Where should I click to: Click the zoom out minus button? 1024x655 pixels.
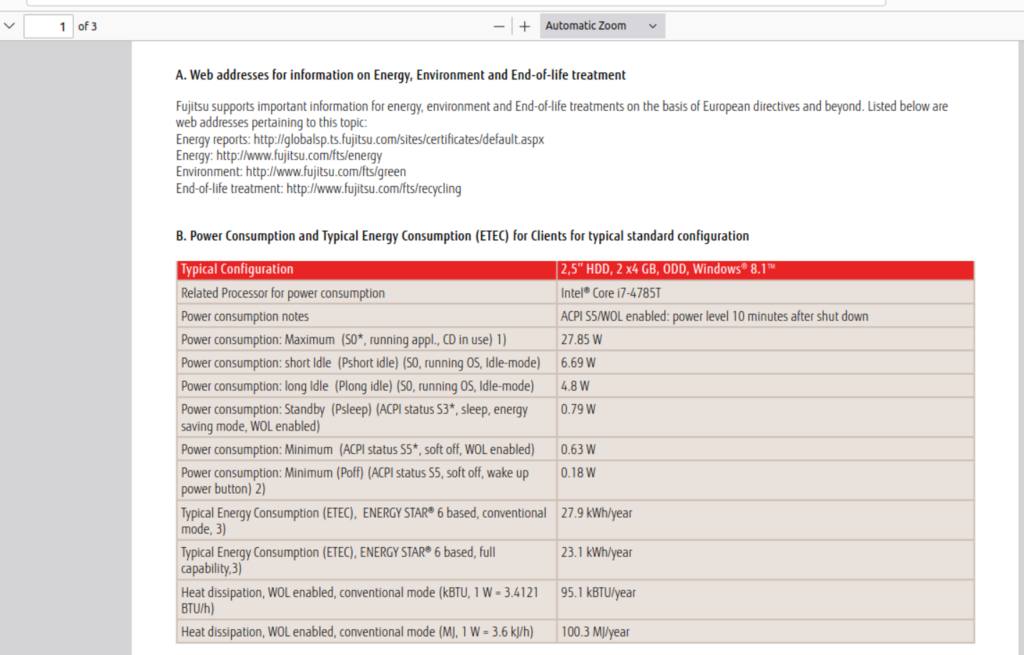tap(499, 26)
